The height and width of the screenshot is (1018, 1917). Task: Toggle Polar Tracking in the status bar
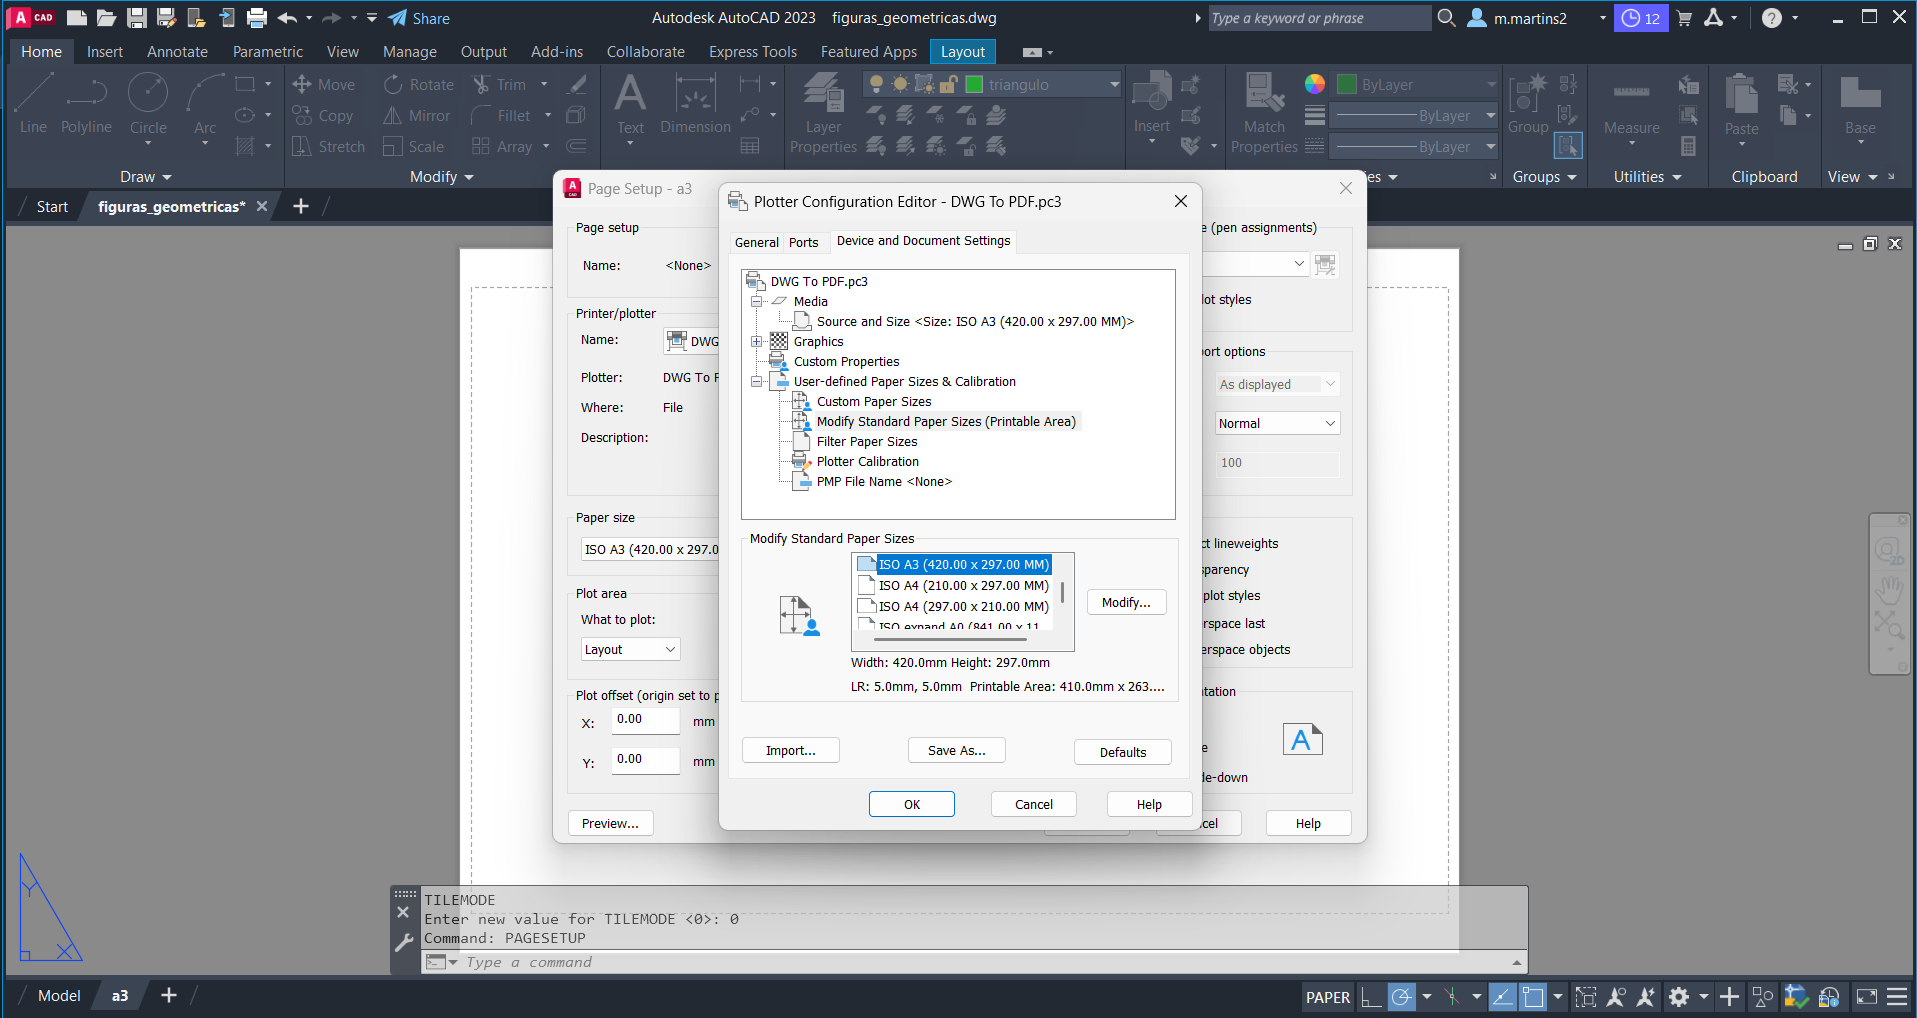1402,997
